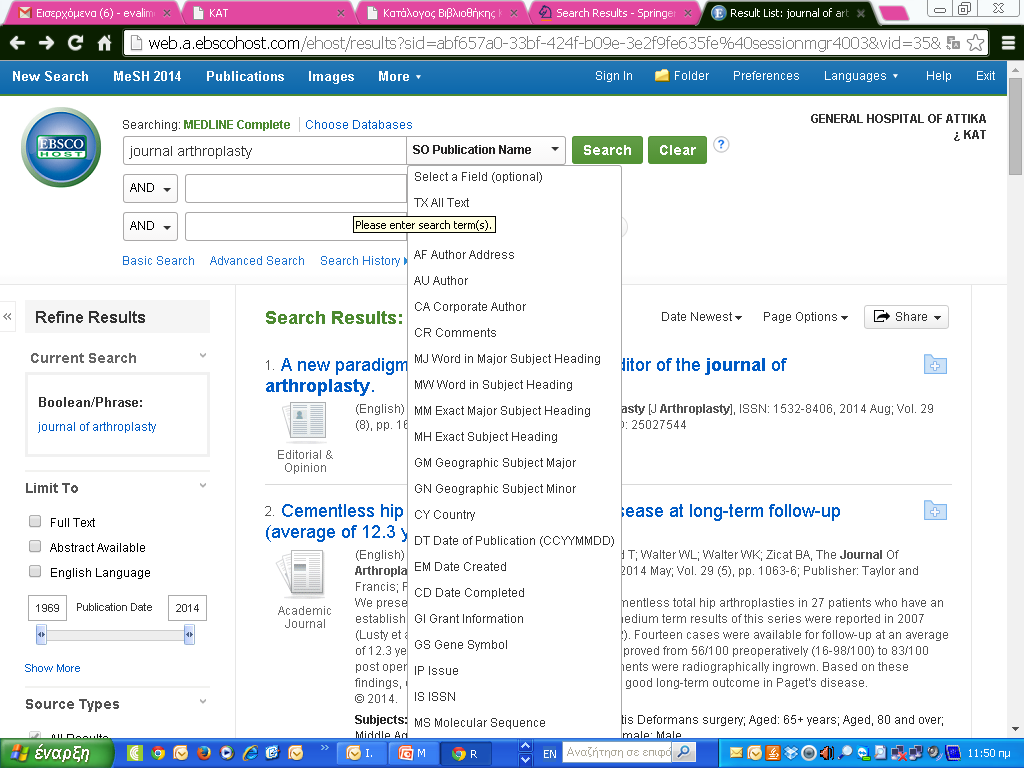Click the right handle of Publication Date slider
The image size is (1024, 768).
click(189, 634)
